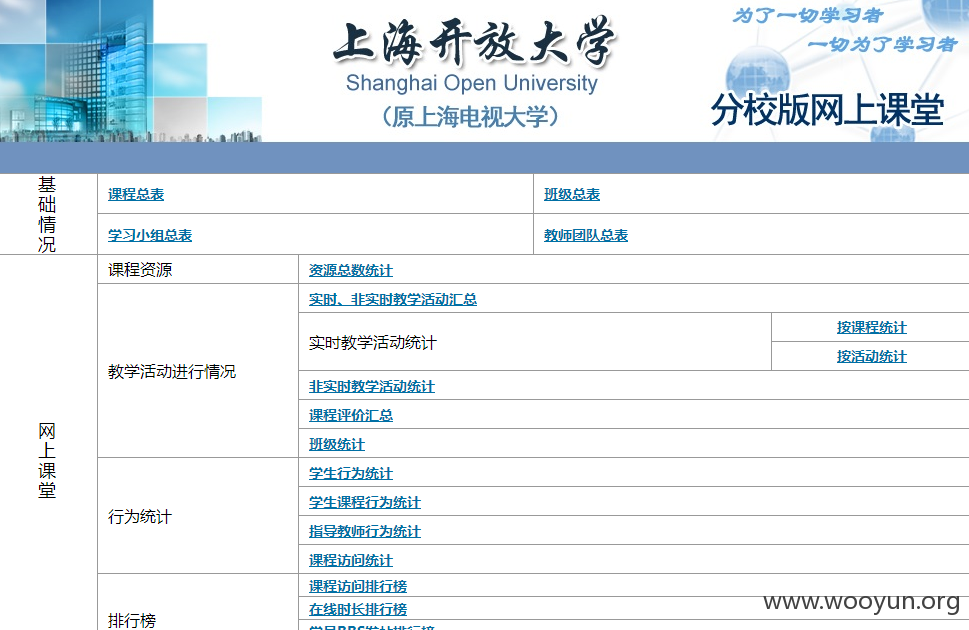Click the 分校版网上课堂 banner title

click(x=827, y=110)
